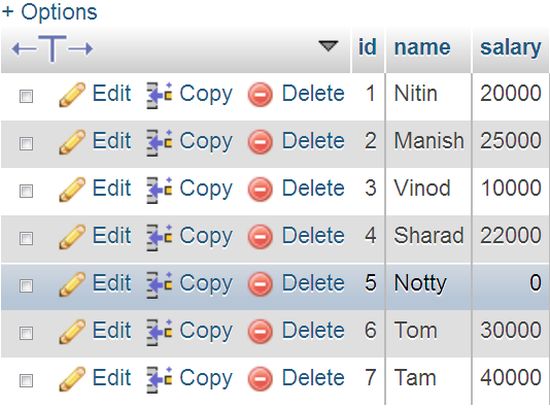
Task: Check the checkbox for row id 1
Action: click(x=26, y=96)
